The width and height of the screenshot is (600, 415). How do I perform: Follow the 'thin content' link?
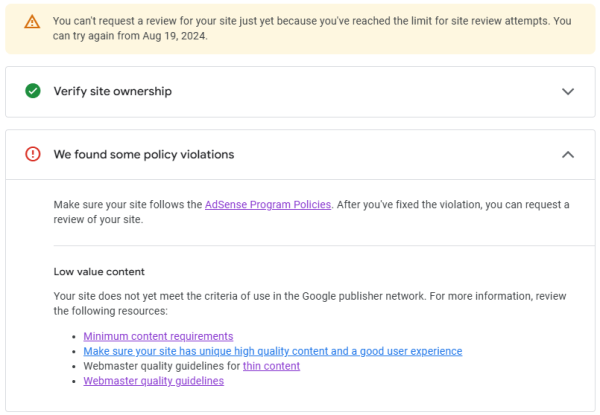271,366
